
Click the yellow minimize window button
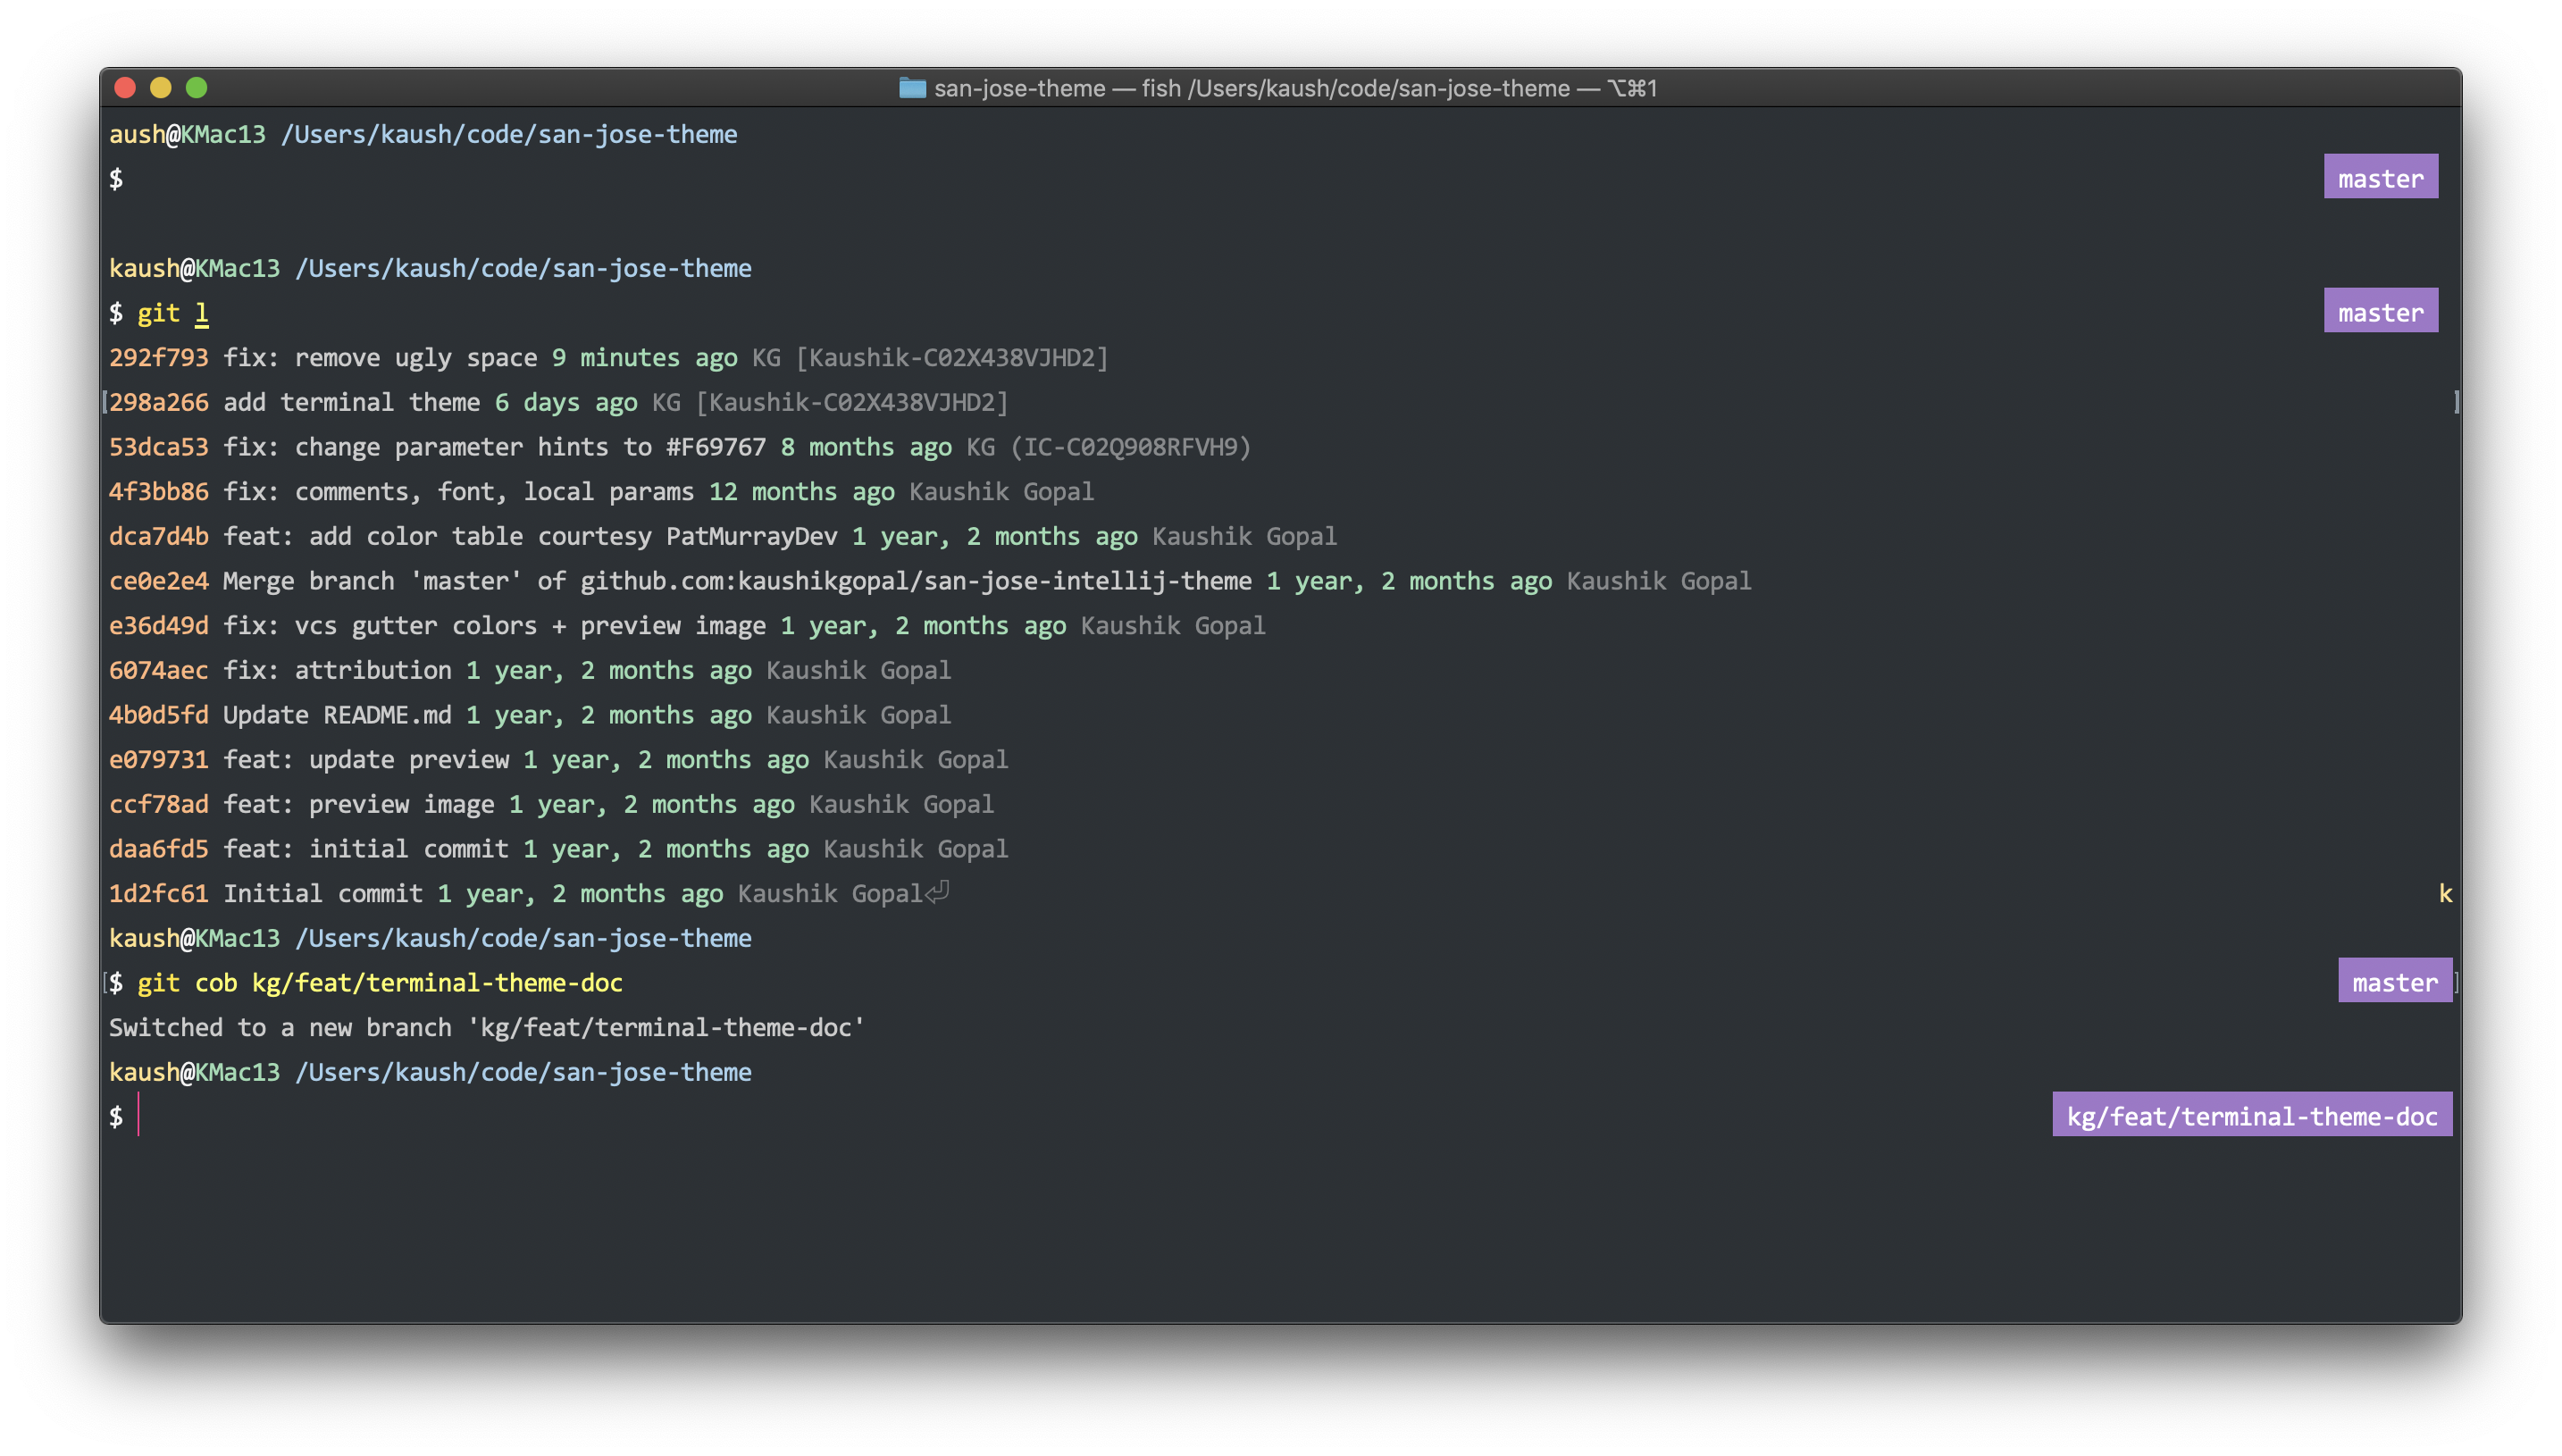click(161, 88)
